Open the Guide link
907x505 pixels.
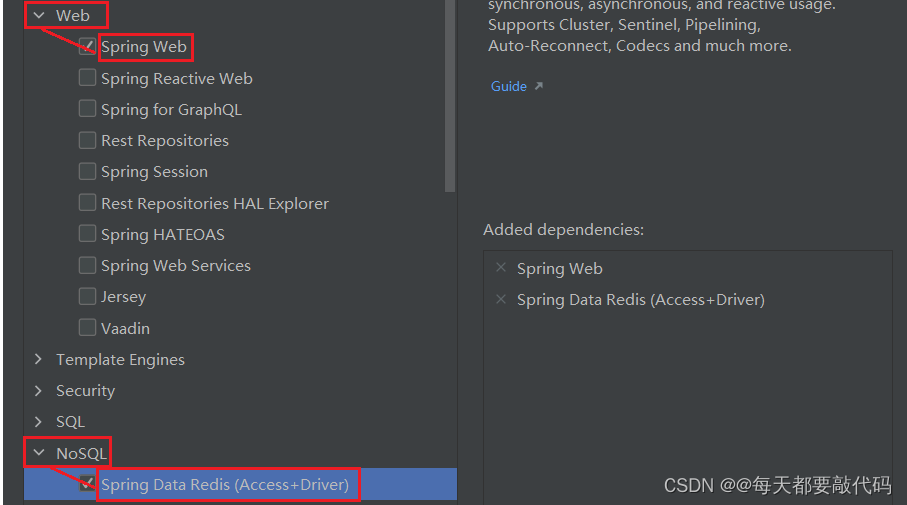coord(509,86)
